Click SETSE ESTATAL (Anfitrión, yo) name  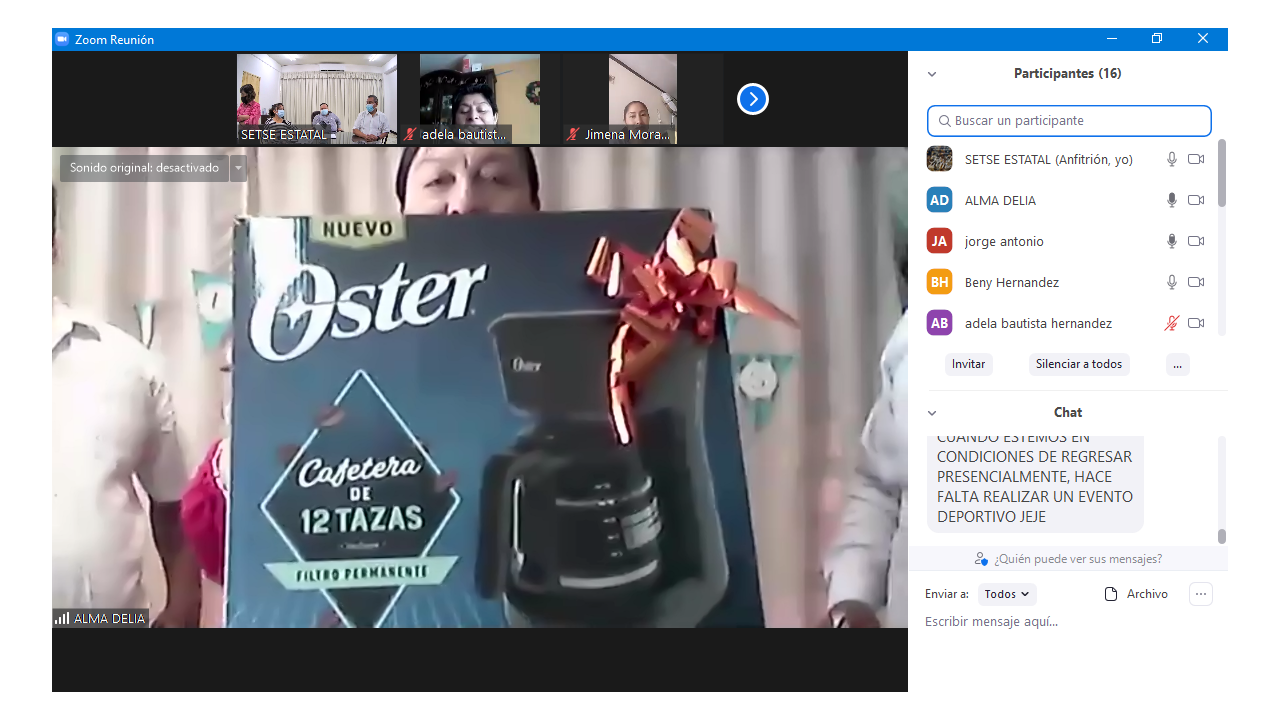(1049, 159)
